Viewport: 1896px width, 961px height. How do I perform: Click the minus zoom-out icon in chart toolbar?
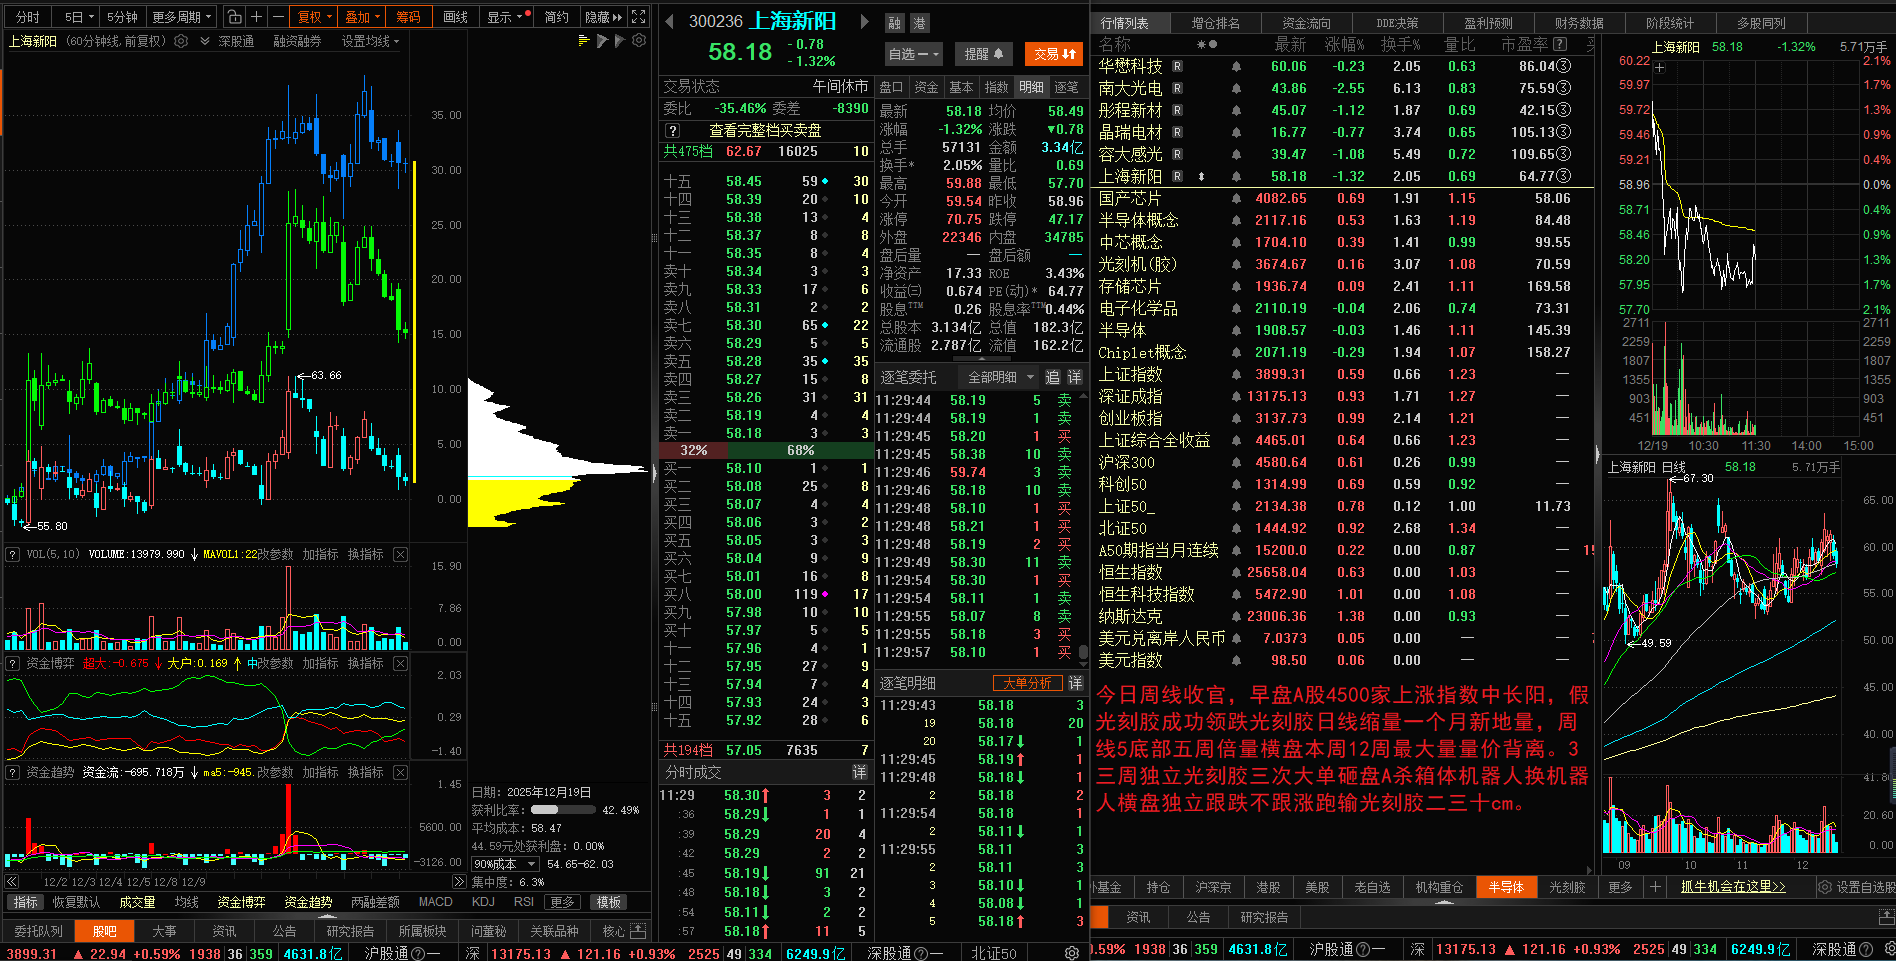click(278, 17)
